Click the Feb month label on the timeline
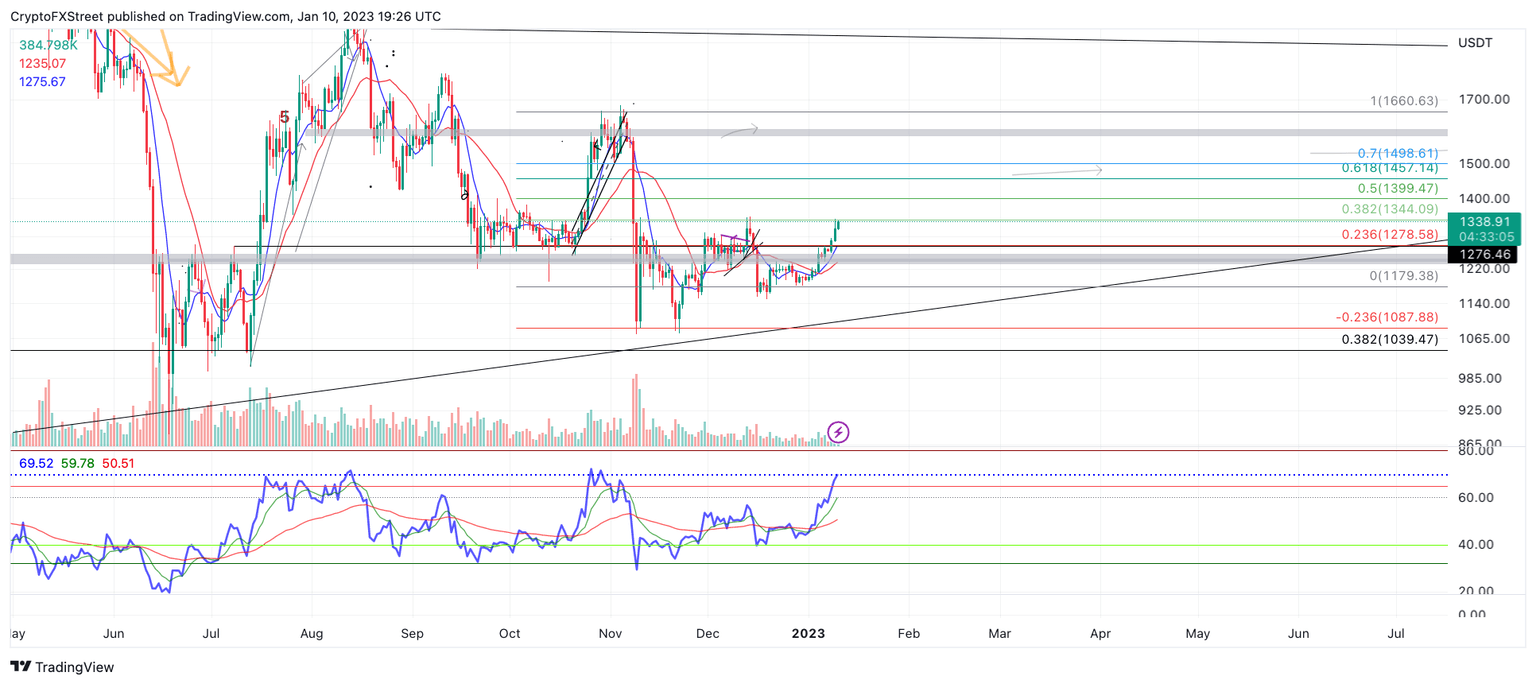 pos(908,633)
